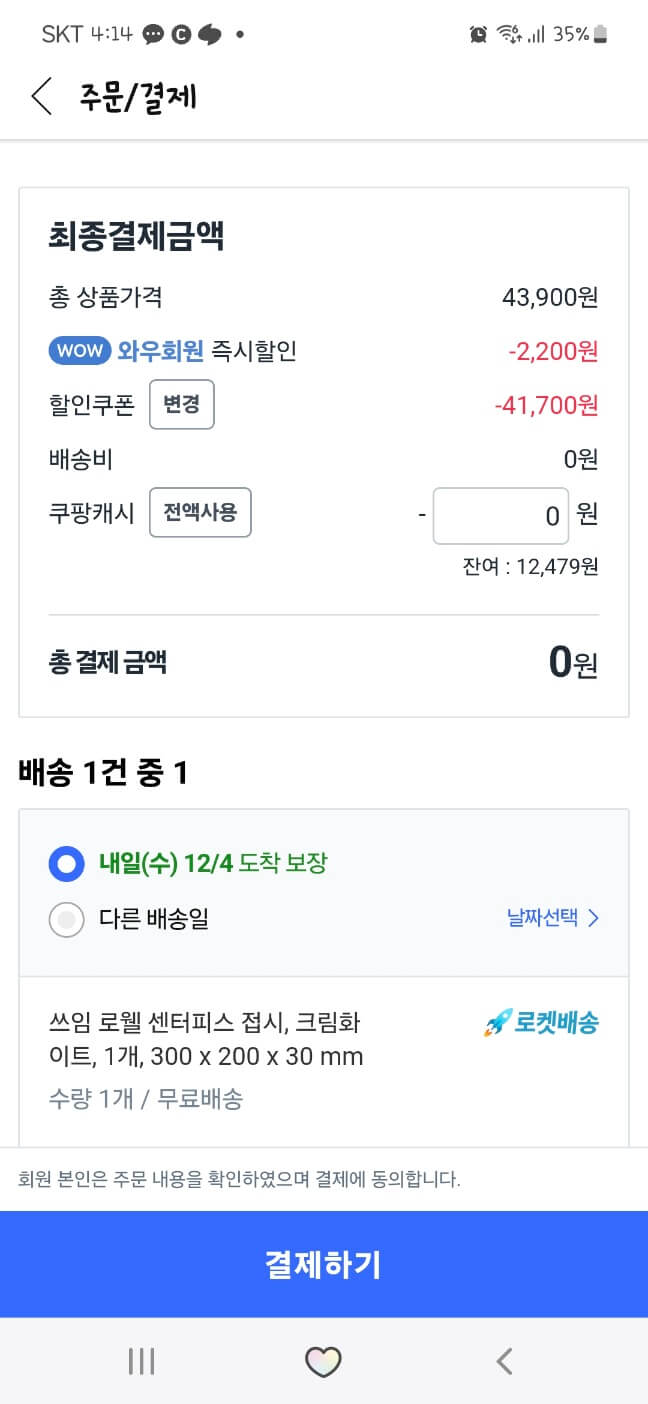Viewport: 648px width, 1404px height.
Task: Open the KakaoTalk chat bubble icon in status bar
Action: (150, 32)
